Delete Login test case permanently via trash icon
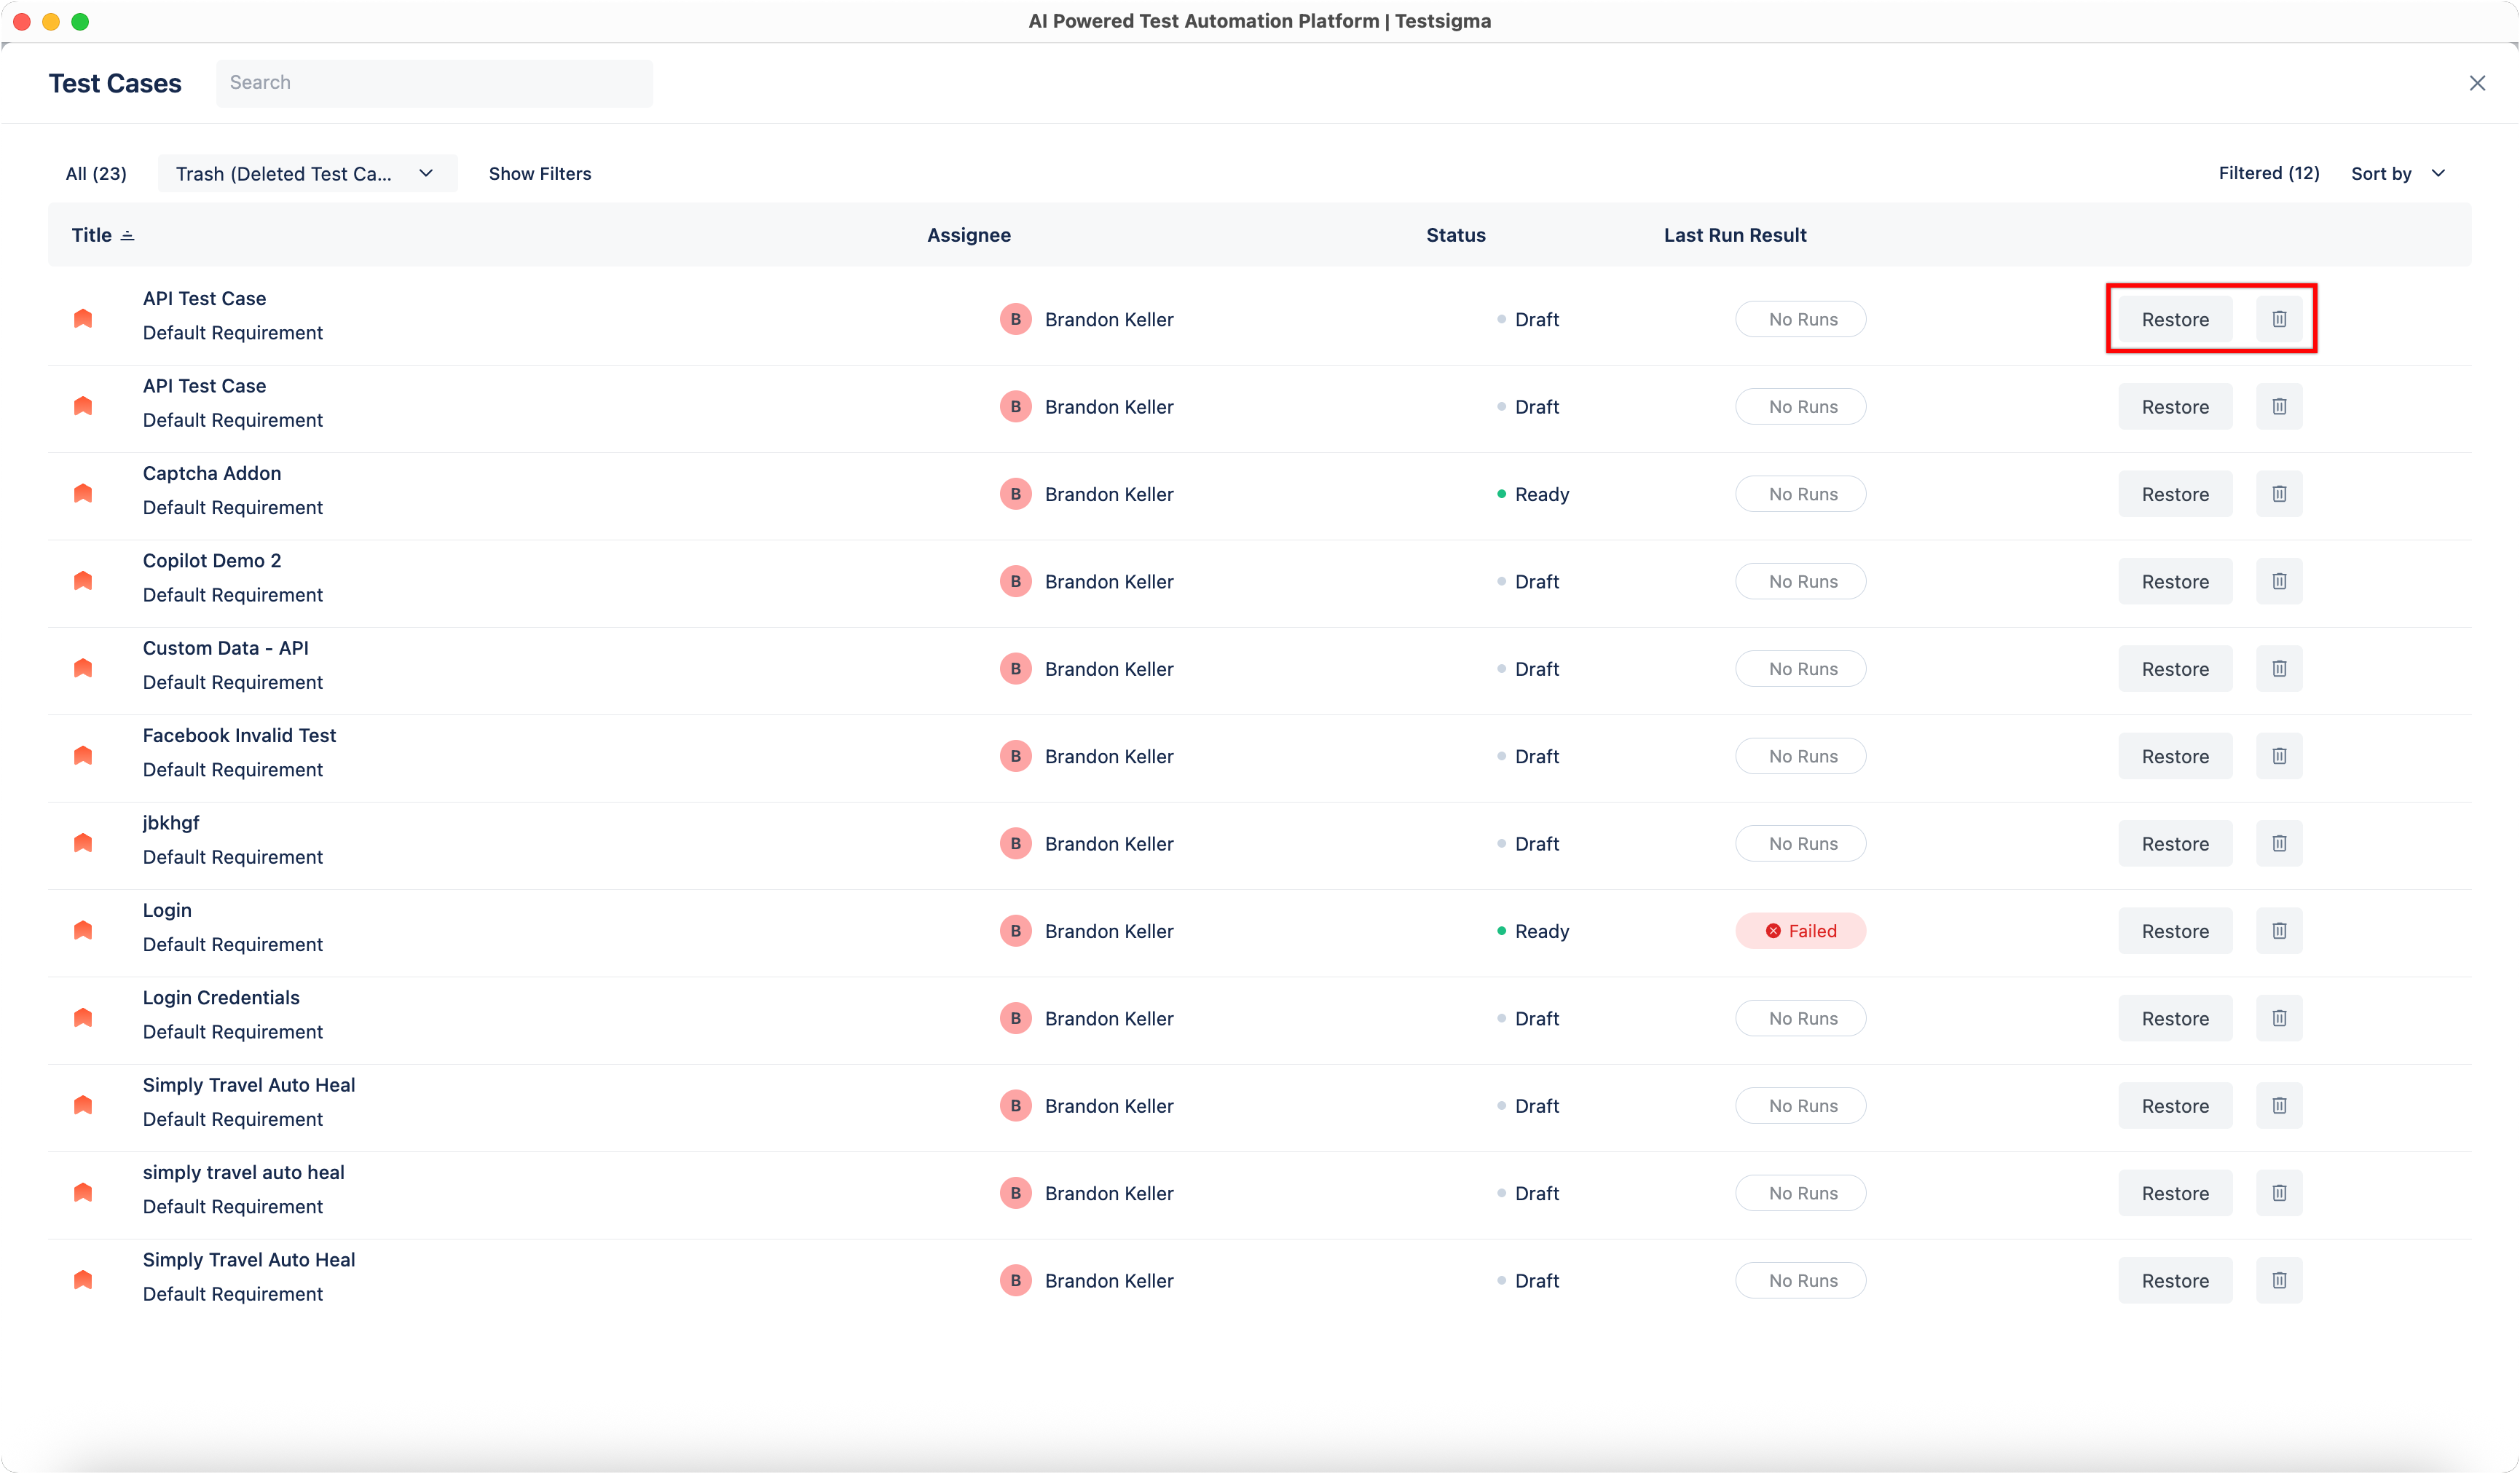This screenshot has height=1474, width=2520. tap(2278, 931)
